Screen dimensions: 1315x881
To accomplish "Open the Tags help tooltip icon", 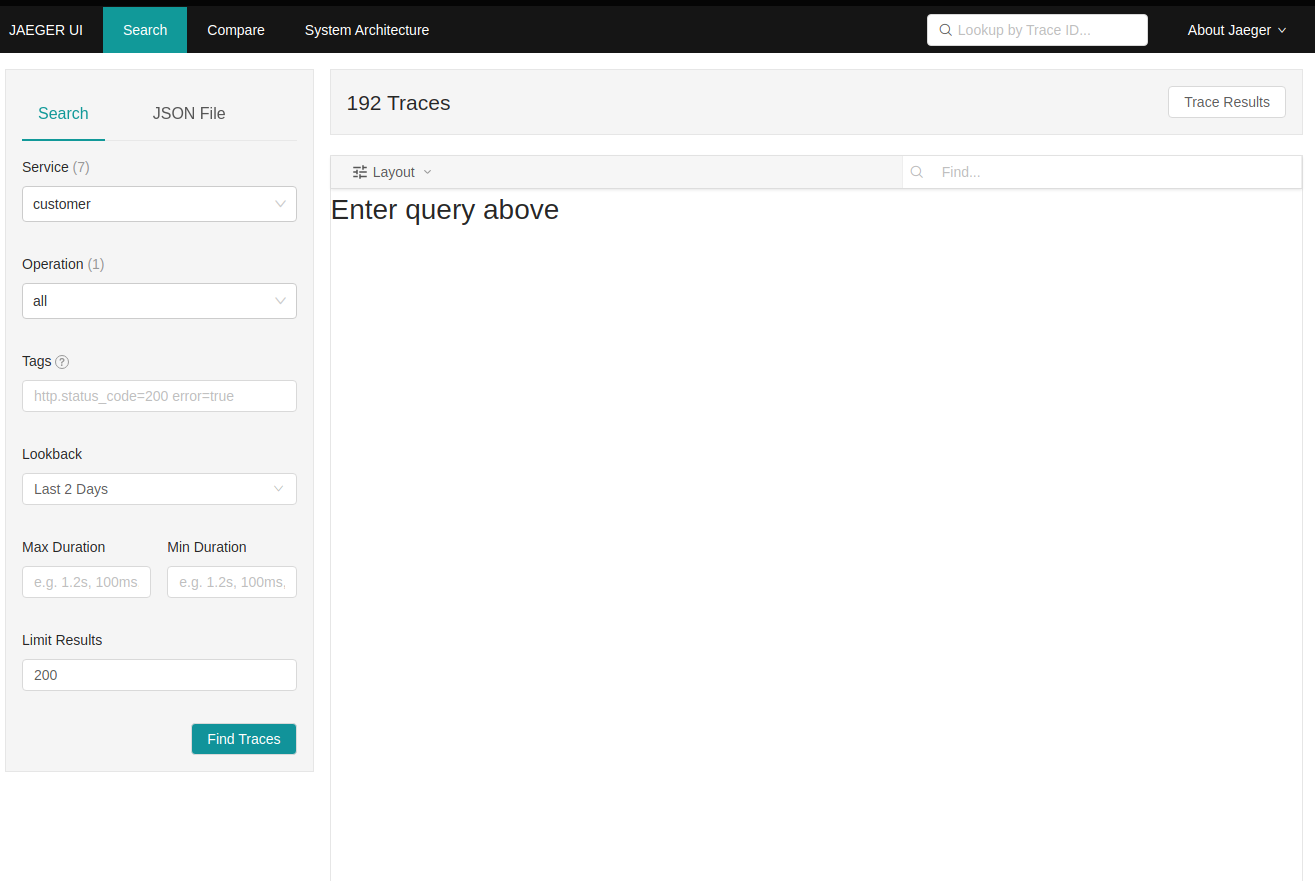I will coord(62,361).
